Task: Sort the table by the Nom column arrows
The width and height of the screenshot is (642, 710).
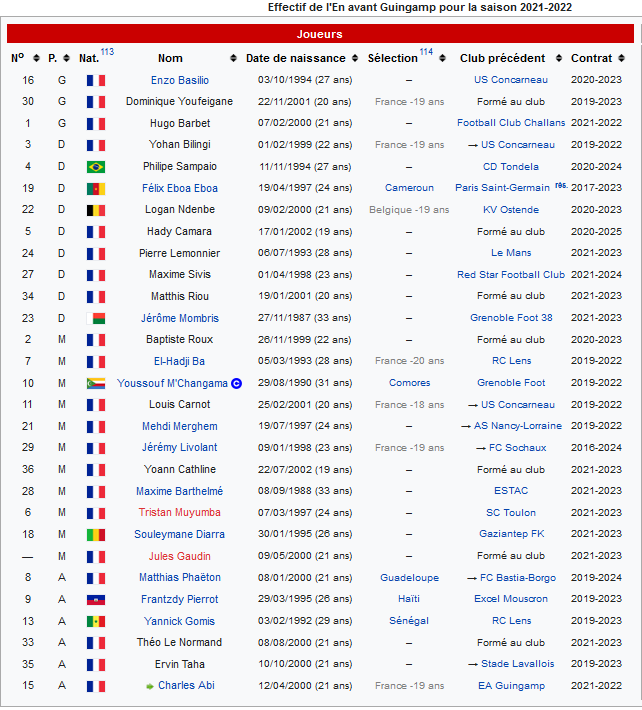Action: 234,59
